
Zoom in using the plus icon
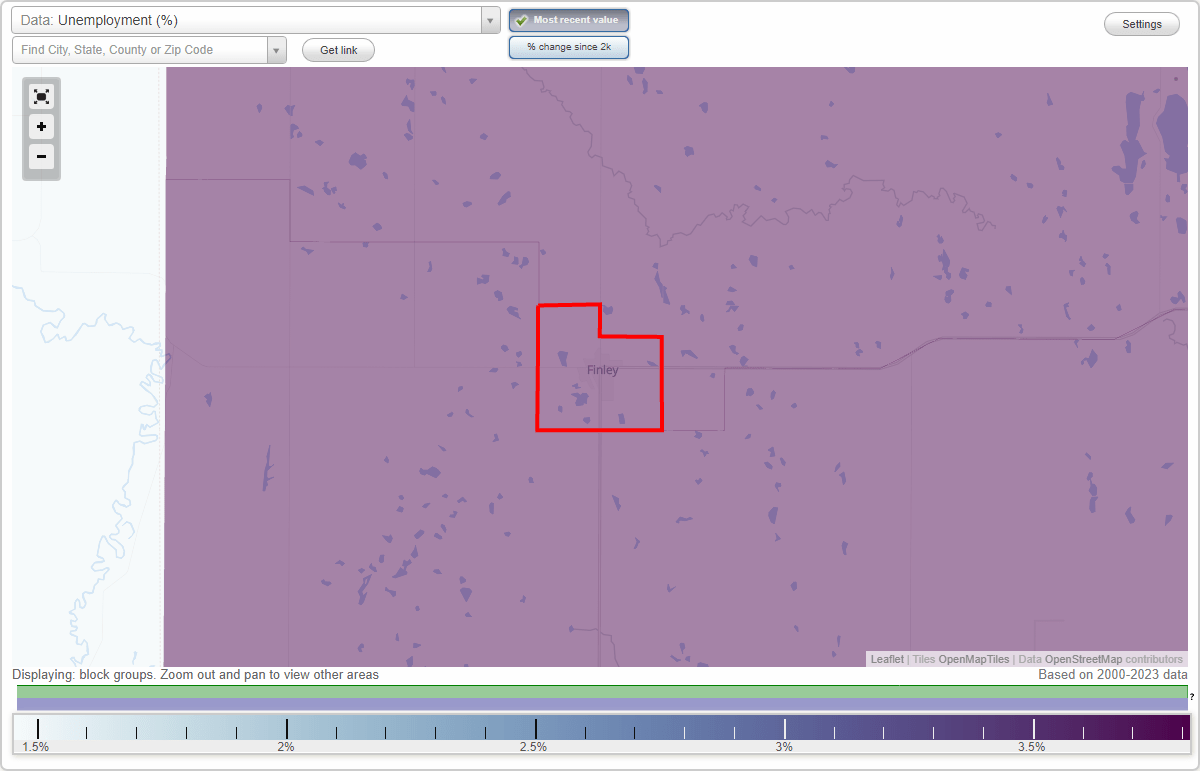click(x=41, y=127)
